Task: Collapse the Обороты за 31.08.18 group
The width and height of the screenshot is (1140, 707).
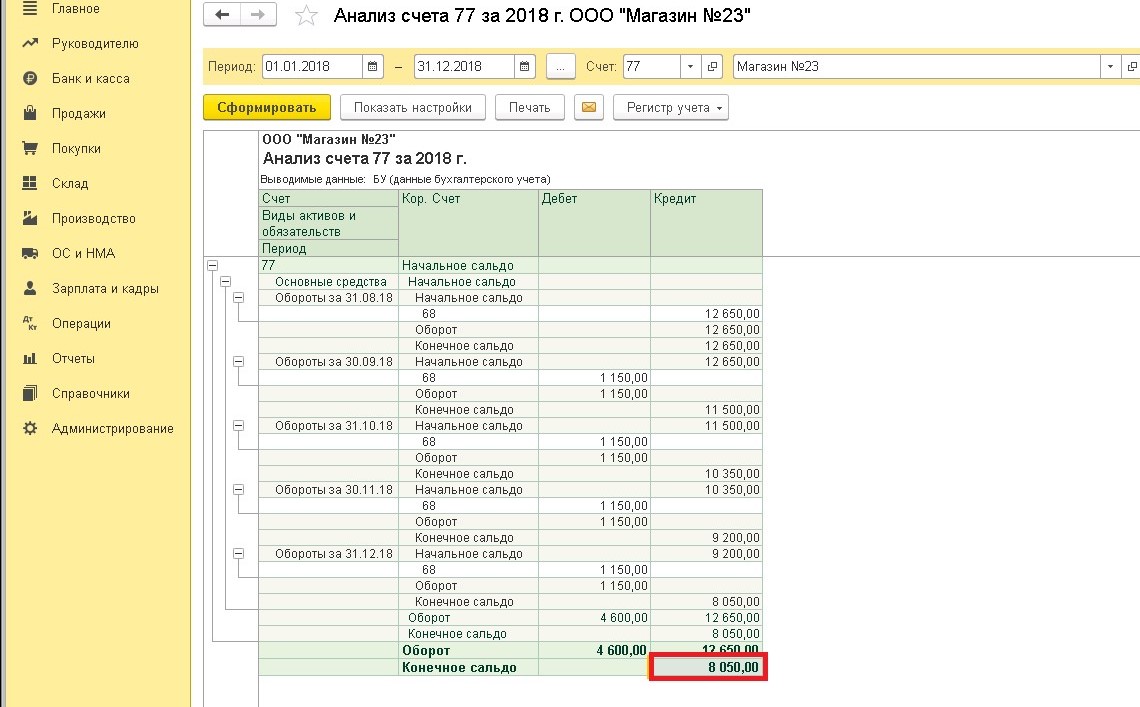Action: pyautogui.click(x=238, y=297)
